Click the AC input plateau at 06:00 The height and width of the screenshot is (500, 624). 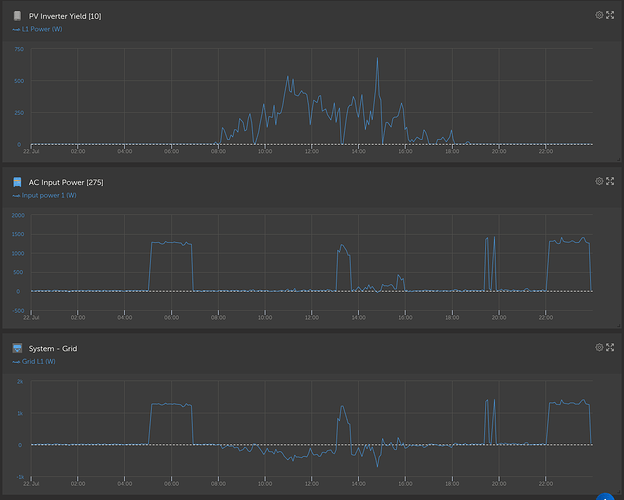pos(172,242)
